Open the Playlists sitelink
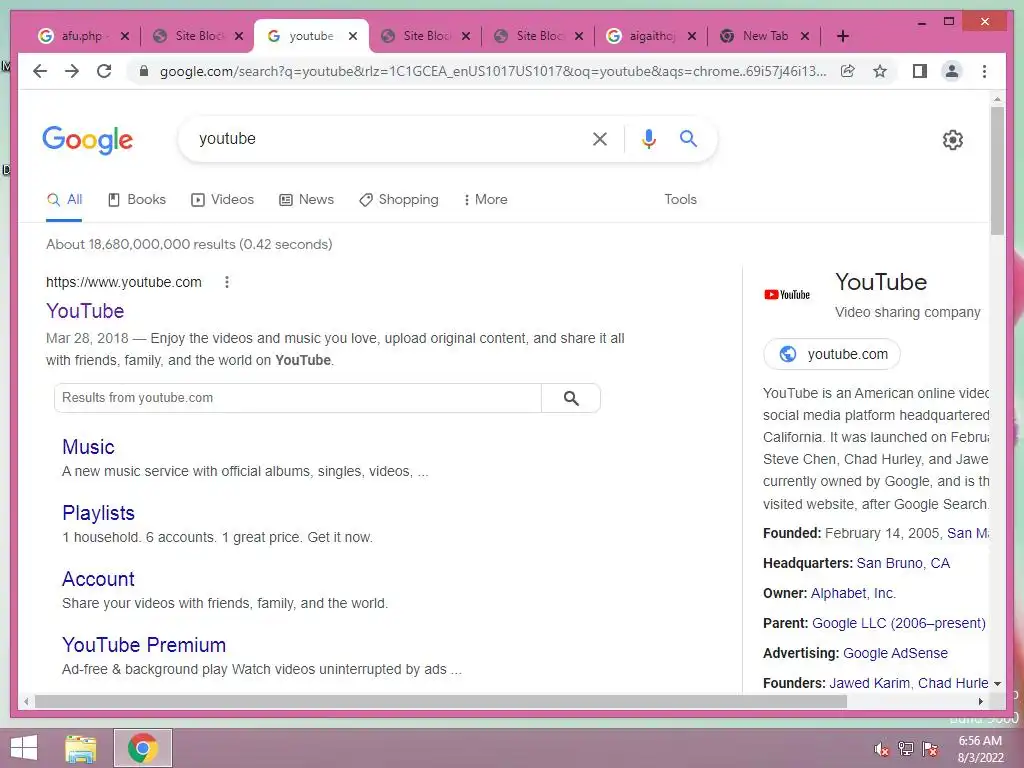The height and width of the screenshot is (768, 1024). tap(99, 513)
